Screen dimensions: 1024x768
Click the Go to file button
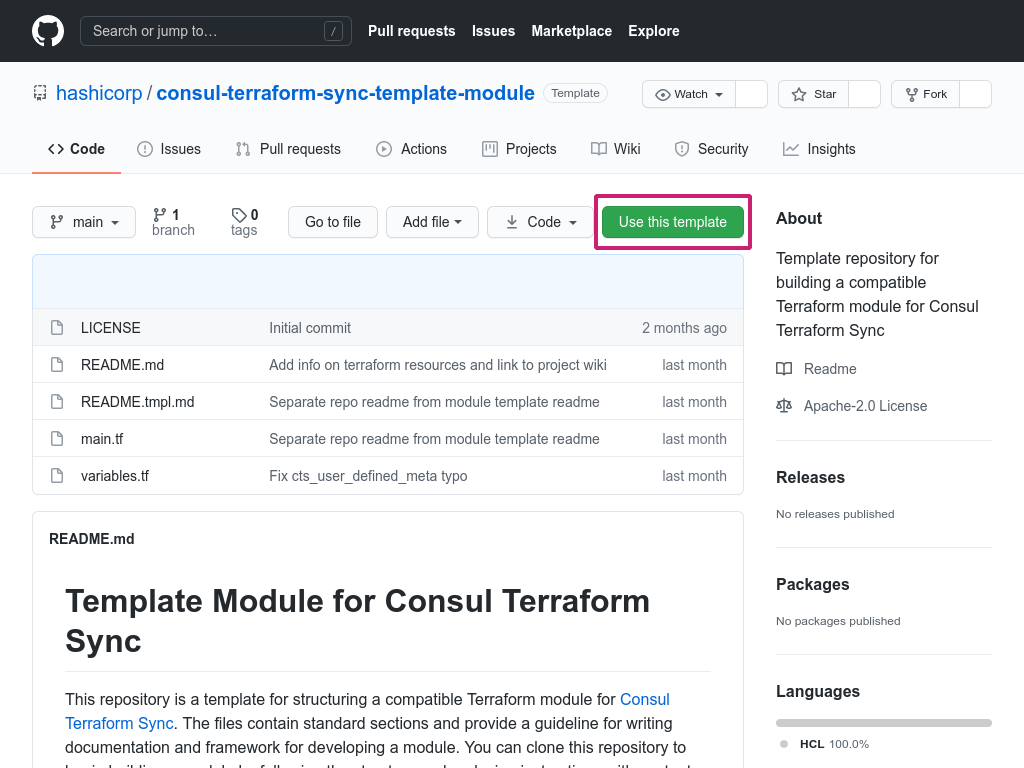click(333, 222)
